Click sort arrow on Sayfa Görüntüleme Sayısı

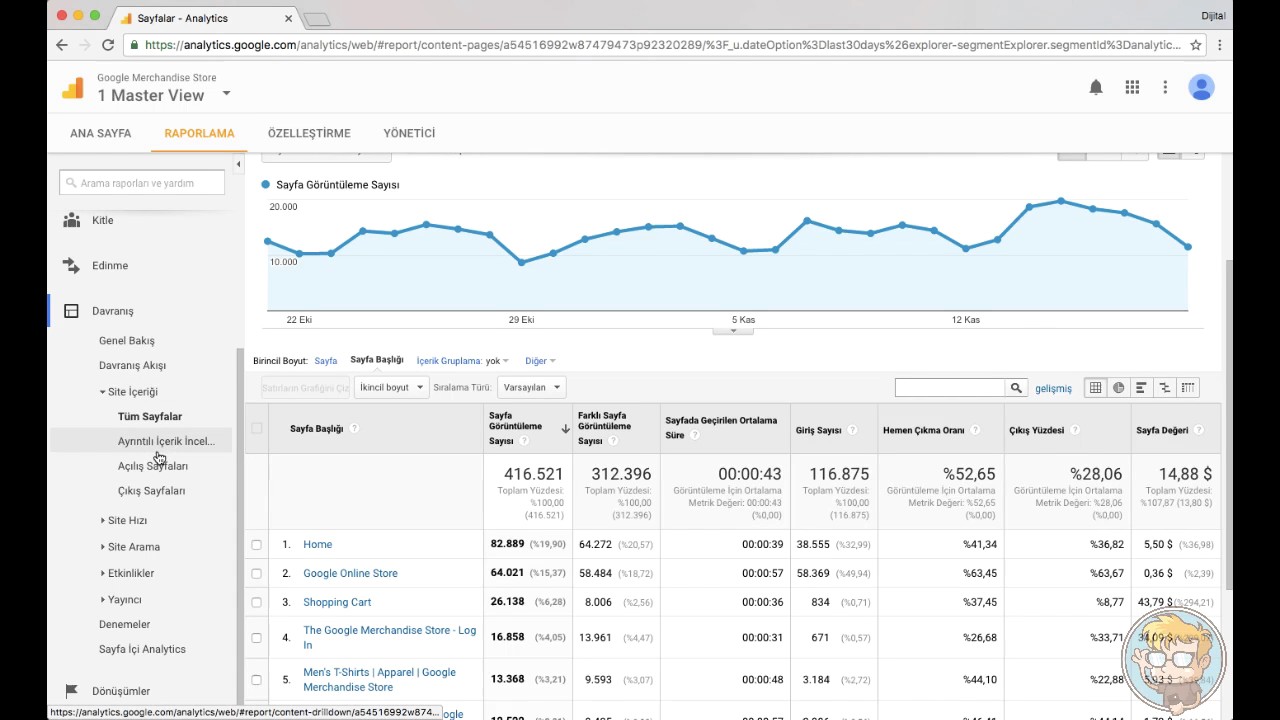[565, 429]
